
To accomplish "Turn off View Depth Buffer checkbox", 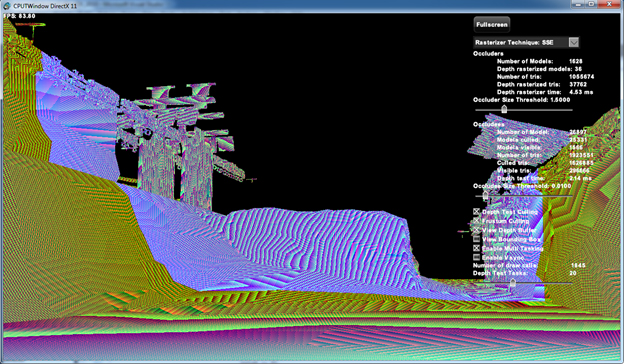I will (476, 230).
